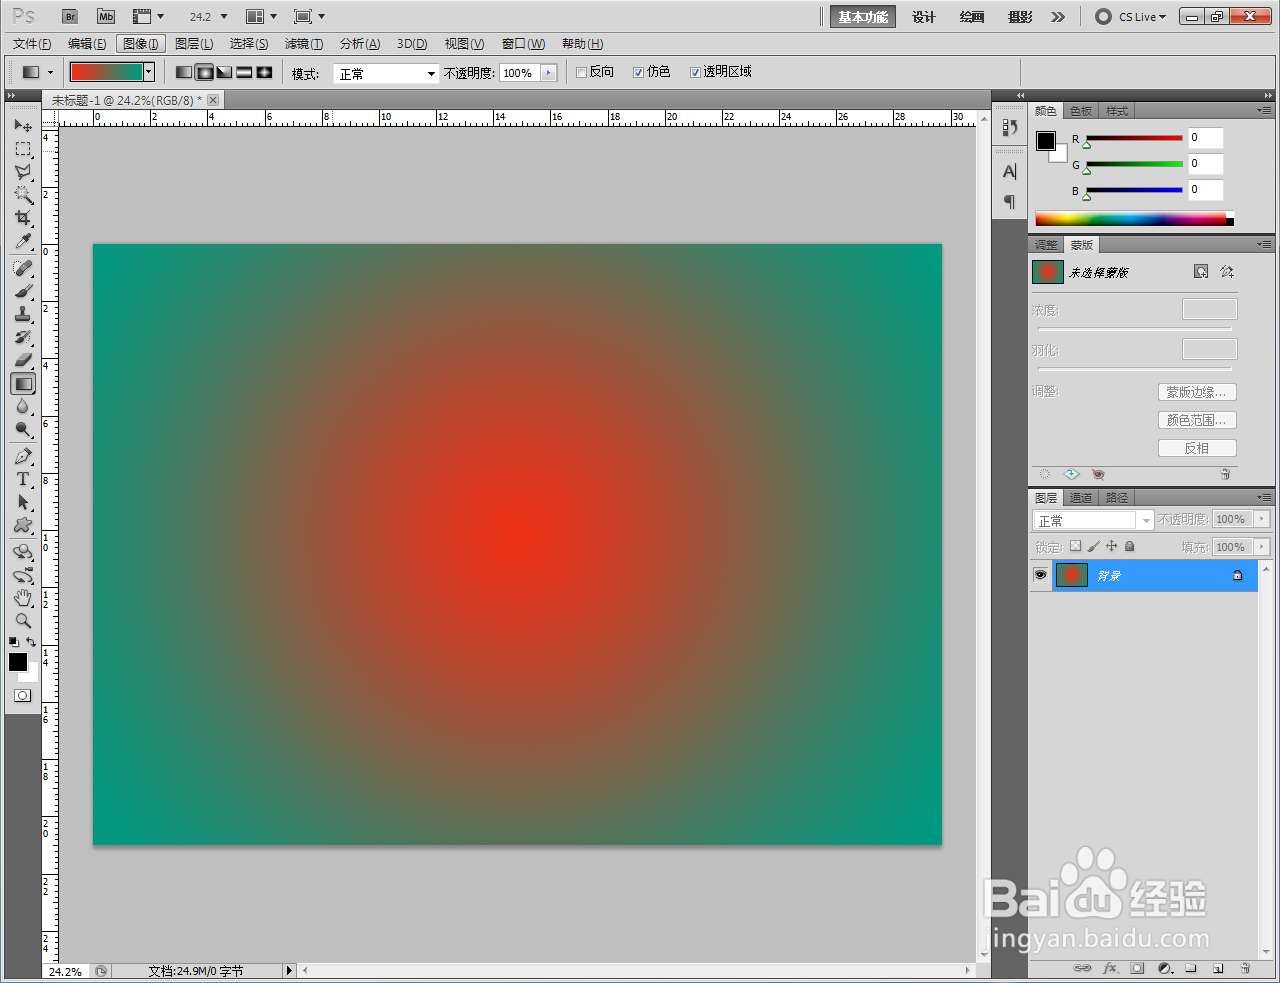Select the Brush tool
This screenshot has height=983, width=1280.
(23, 291)
